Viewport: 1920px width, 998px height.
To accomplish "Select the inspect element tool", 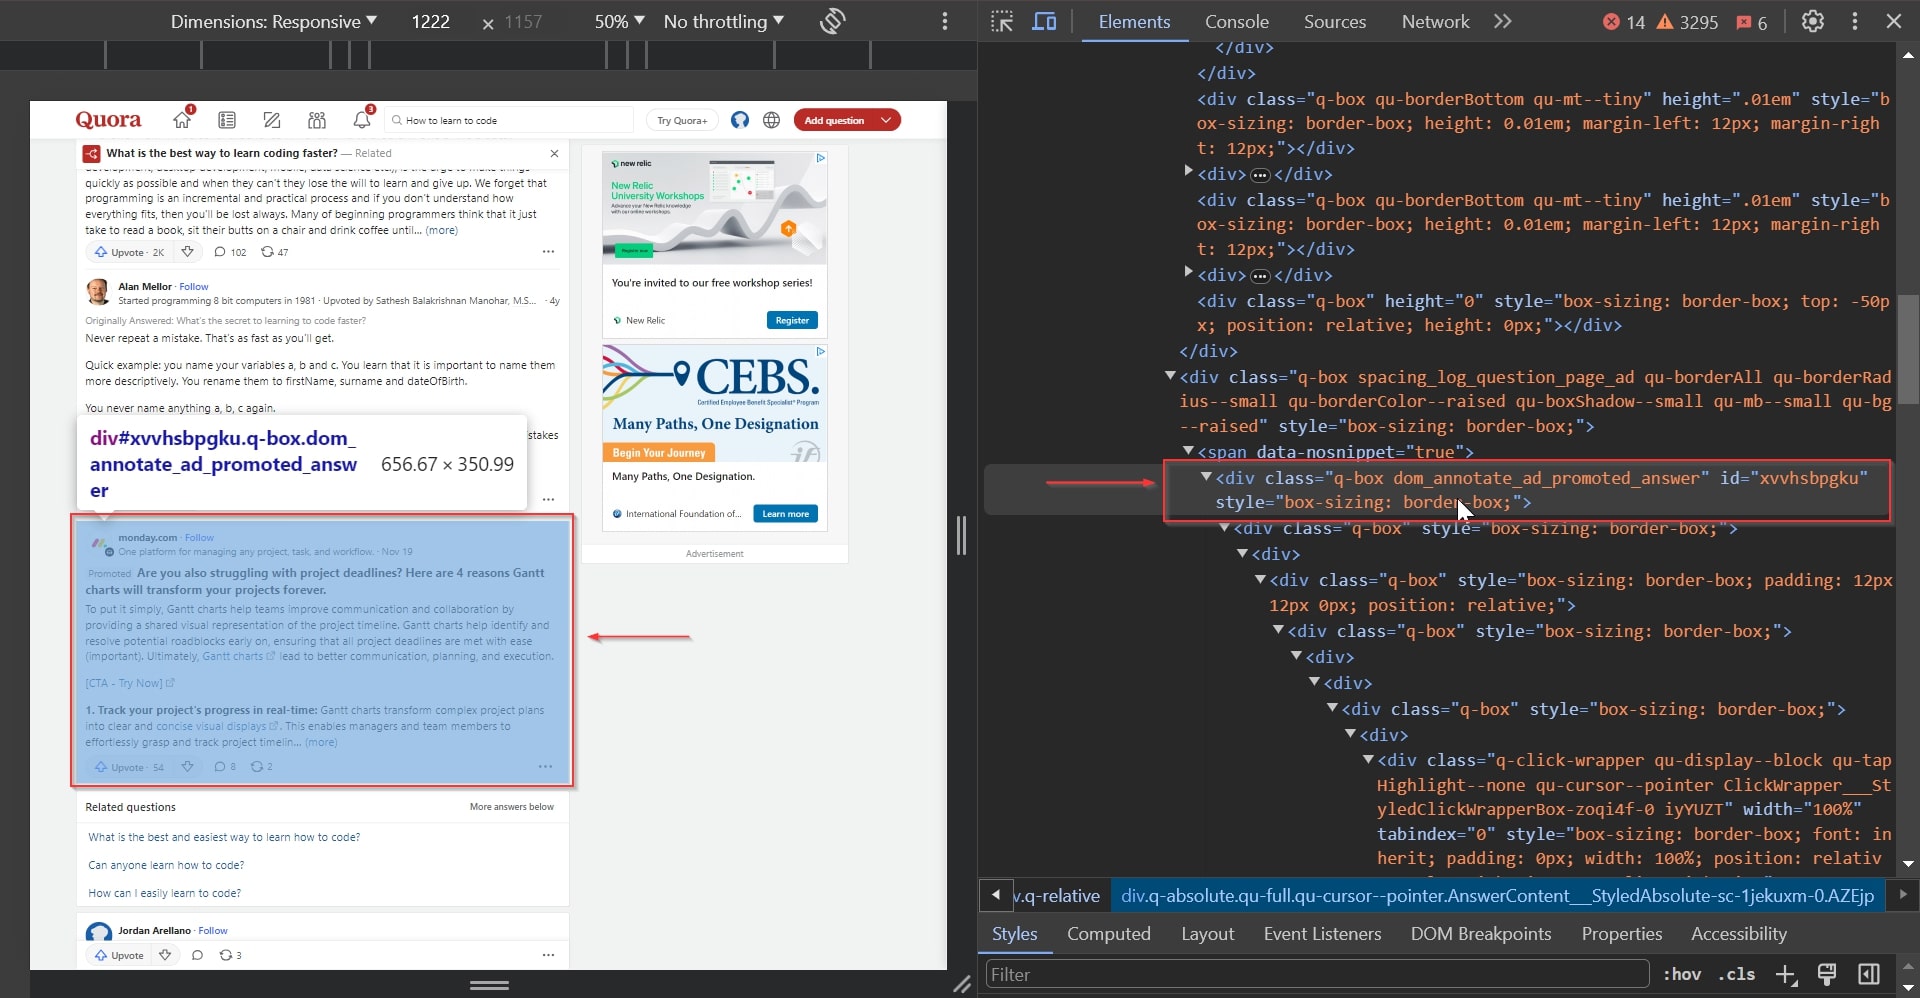I will point(1002,20).
